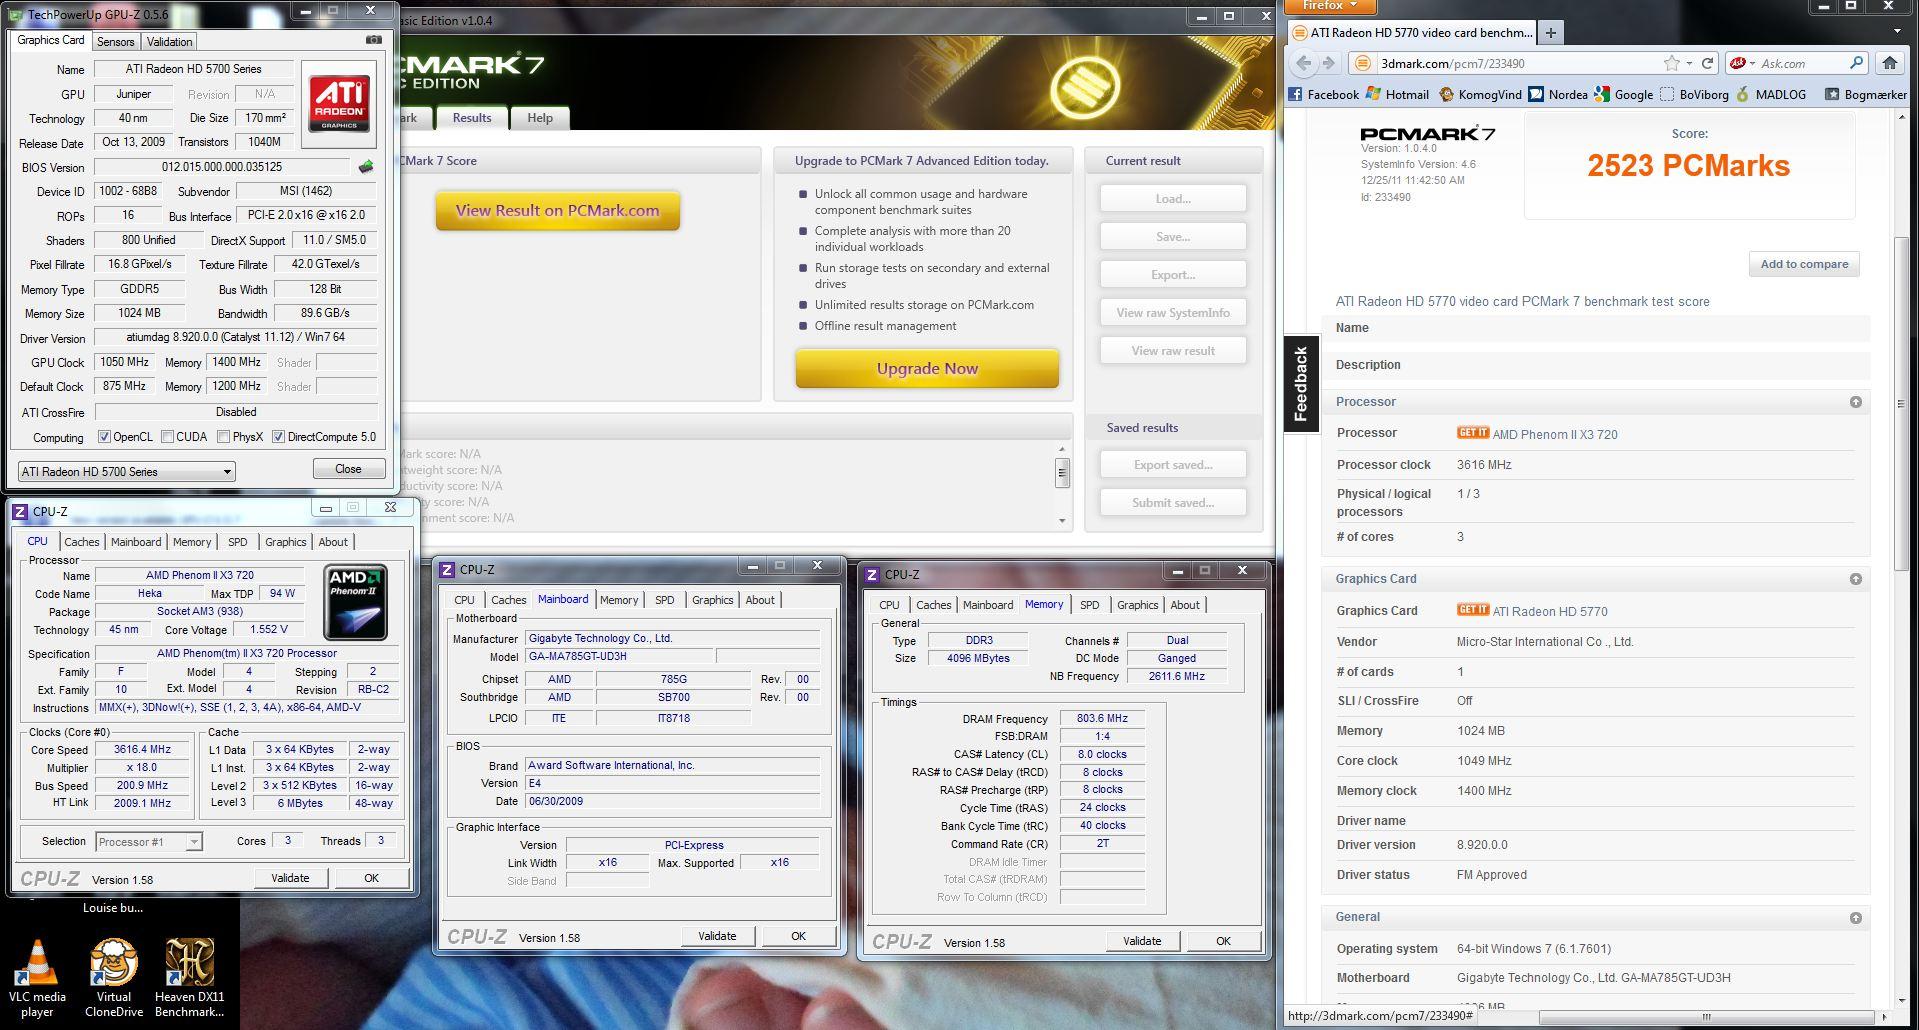Click the Feedback side tab on the page
This screenshot has width=1919, height=1030.
tap(1301, 384)
